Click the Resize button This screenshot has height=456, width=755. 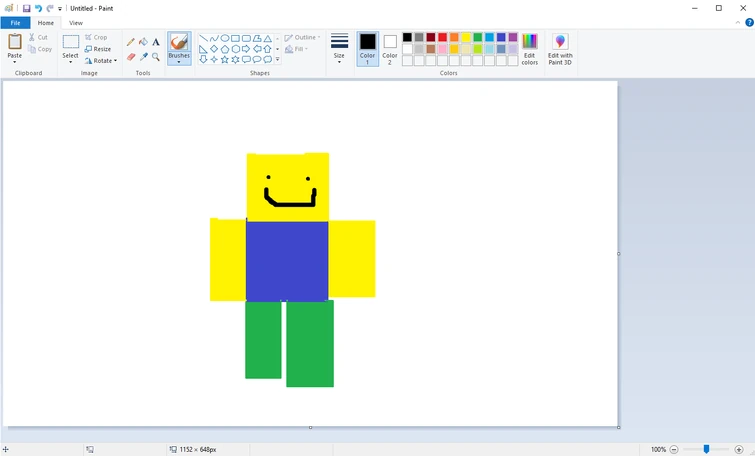[98, 49]
